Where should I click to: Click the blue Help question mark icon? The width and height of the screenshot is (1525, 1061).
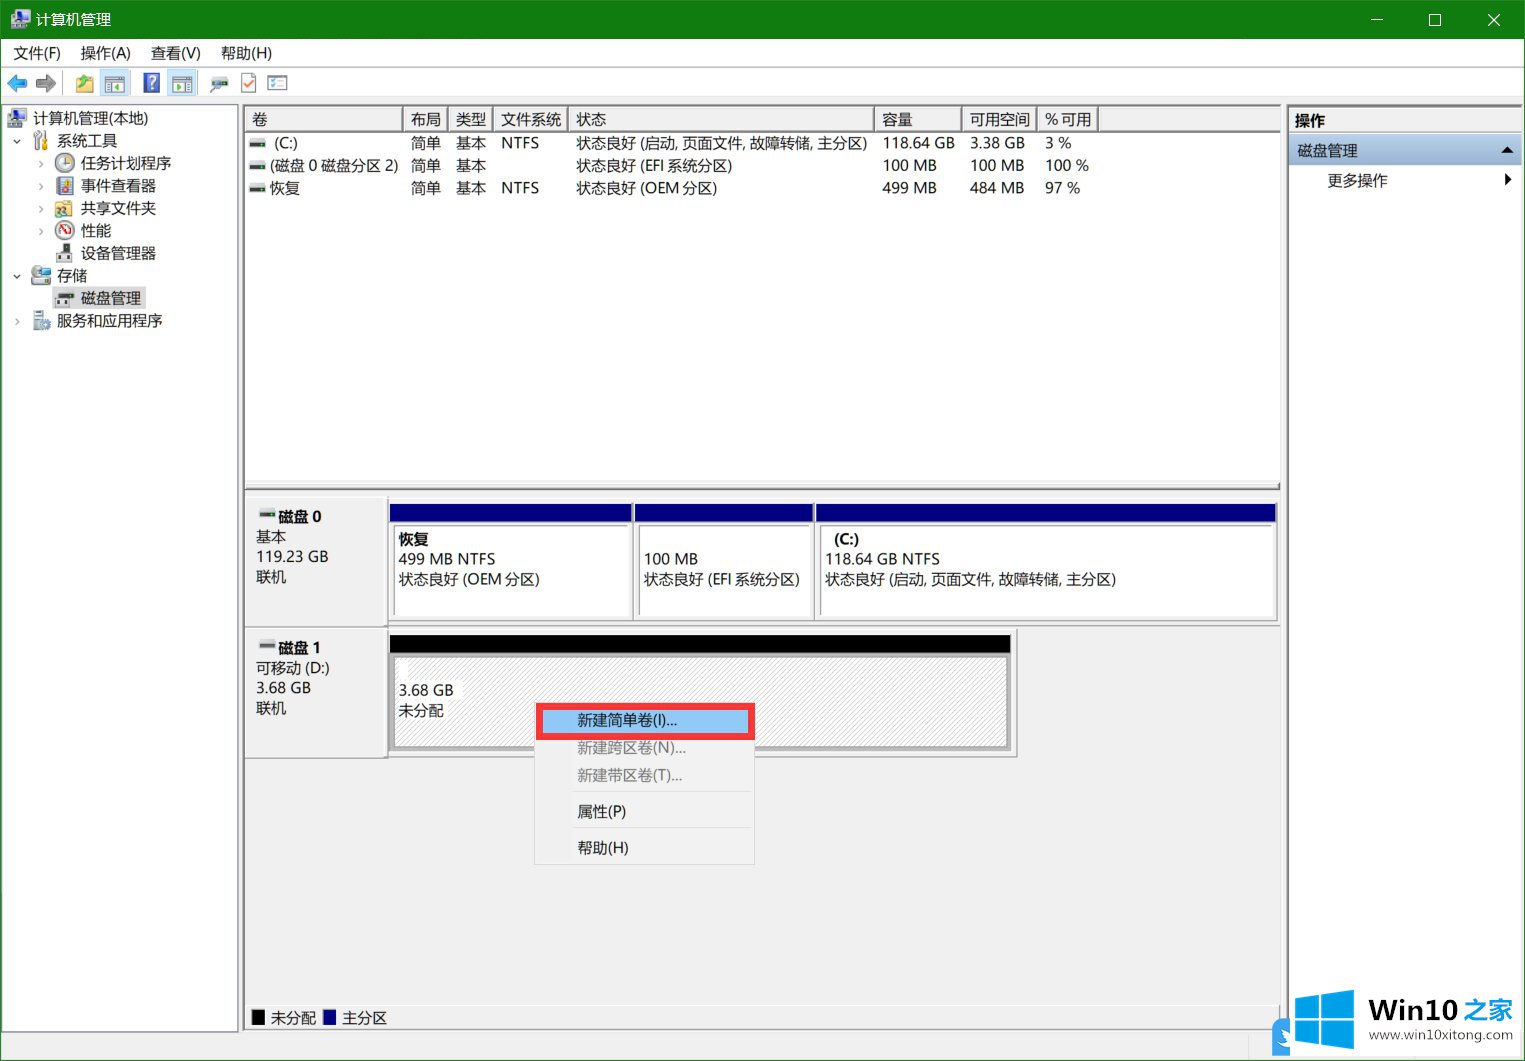click(x=151, y=84)
